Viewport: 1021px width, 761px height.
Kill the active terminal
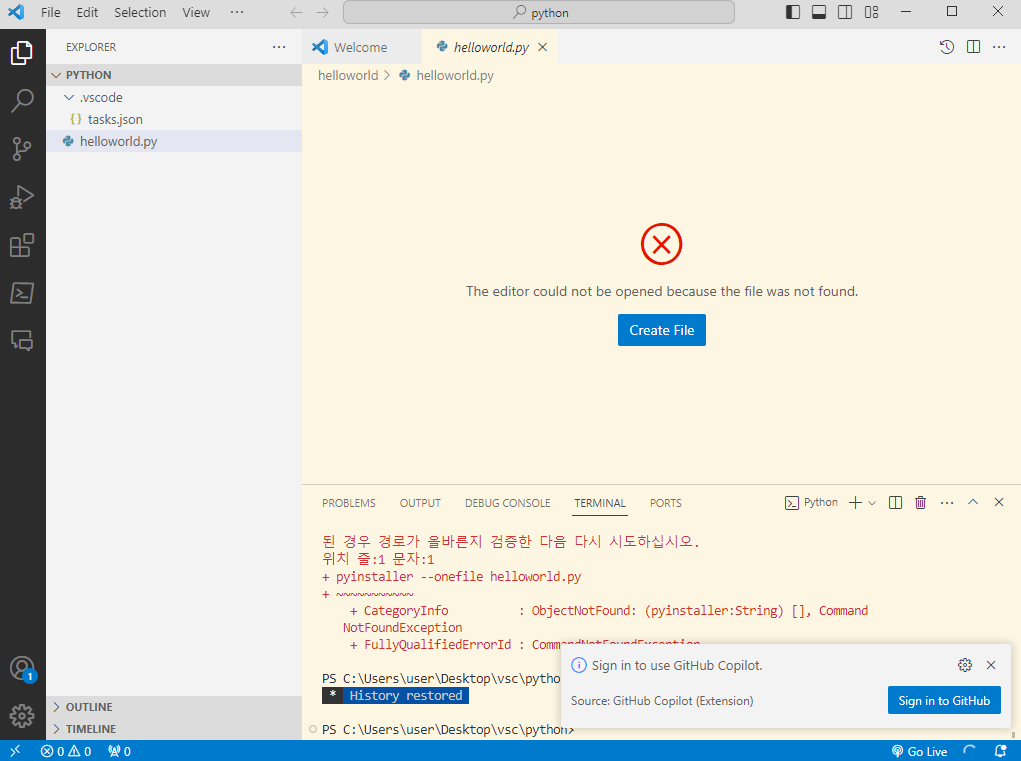pos(920,502)
